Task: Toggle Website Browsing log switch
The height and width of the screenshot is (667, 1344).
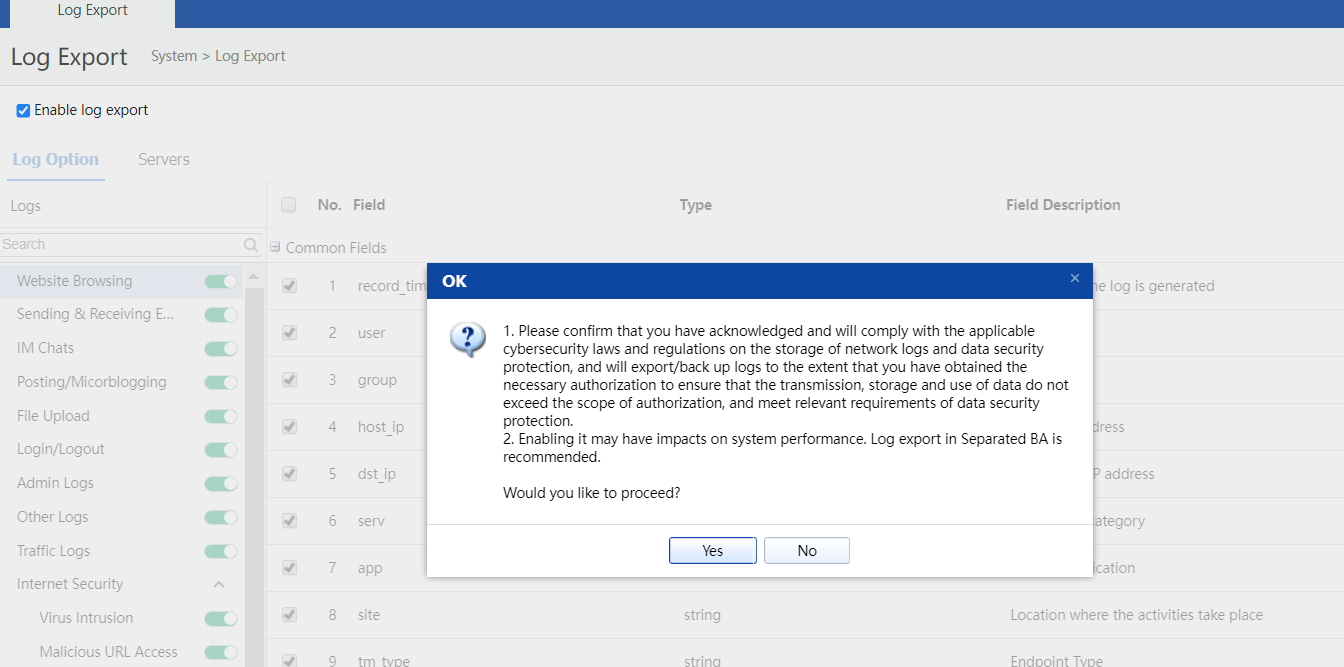Action: pyautogui.click(x=221, y=281)
